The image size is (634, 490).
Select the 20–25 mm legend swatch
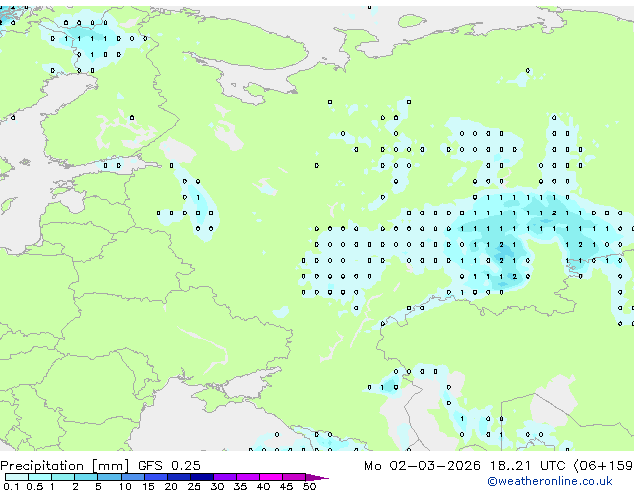(x=178, y=477)
